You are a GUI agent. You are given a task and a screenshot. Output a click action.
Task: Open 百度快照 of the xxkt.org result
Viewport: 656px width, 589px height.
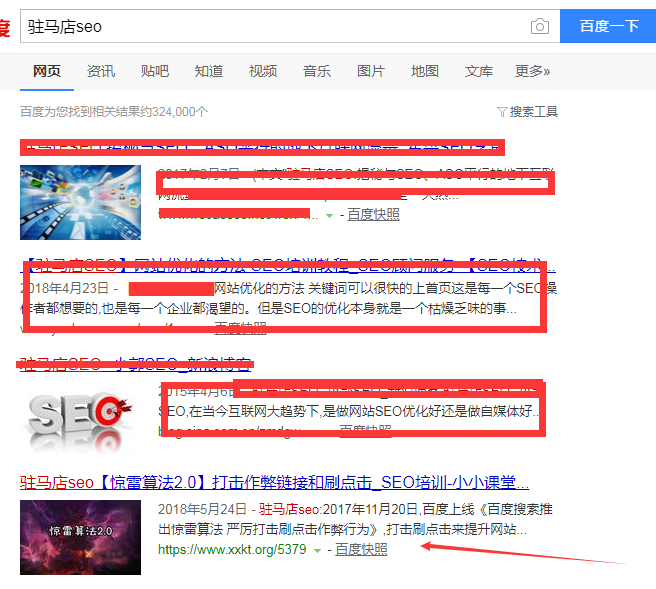(x=361, y=549)
